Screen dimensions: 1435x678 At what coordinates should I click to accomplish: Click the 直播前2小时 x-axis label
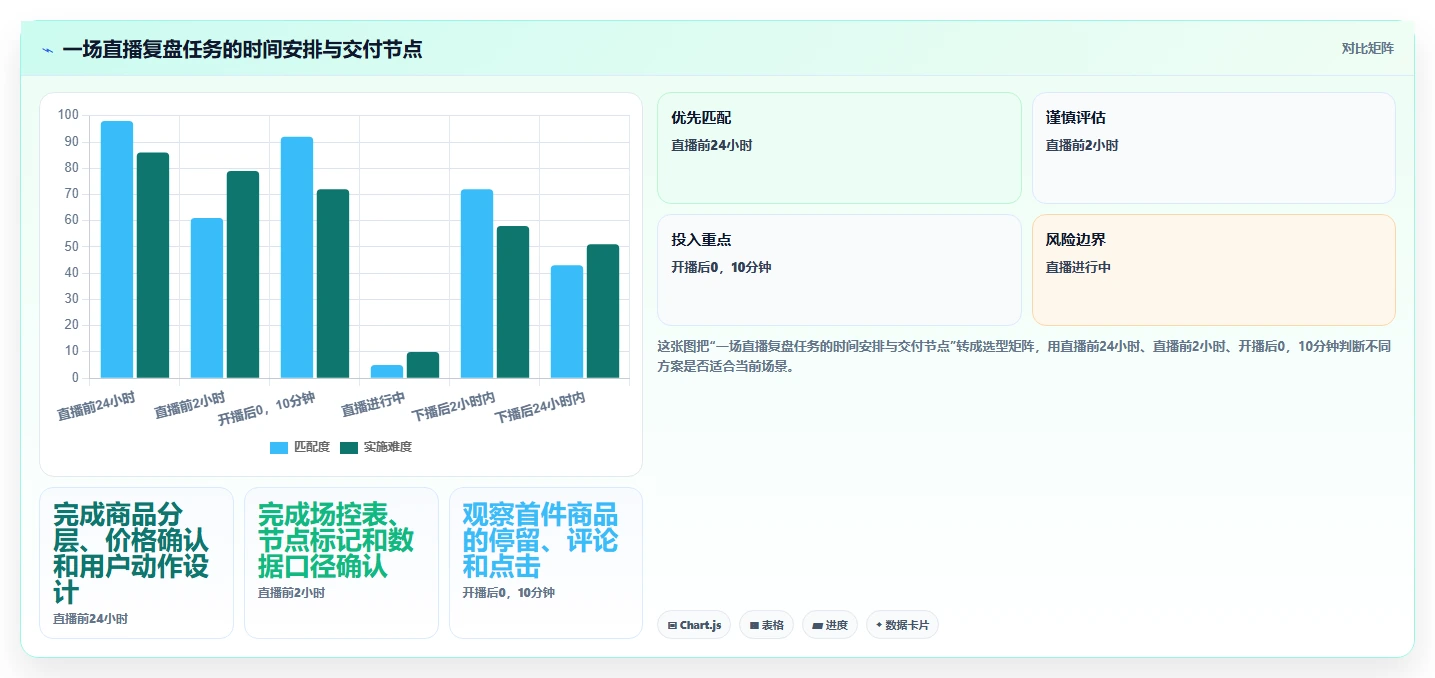pyautogui.click(x=190, y=404)
